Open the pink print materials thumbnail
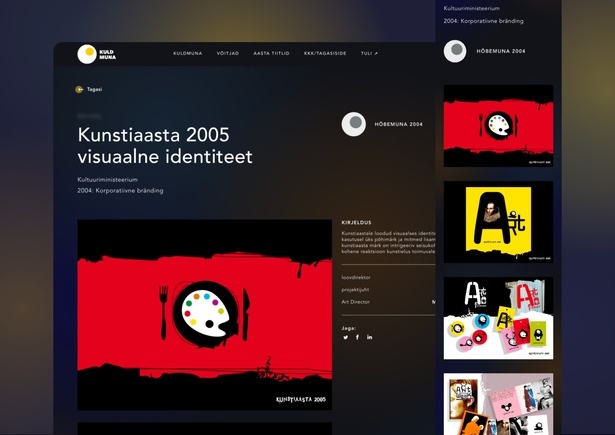The height and width of the screenshot is (435, 615). point(498,404)
